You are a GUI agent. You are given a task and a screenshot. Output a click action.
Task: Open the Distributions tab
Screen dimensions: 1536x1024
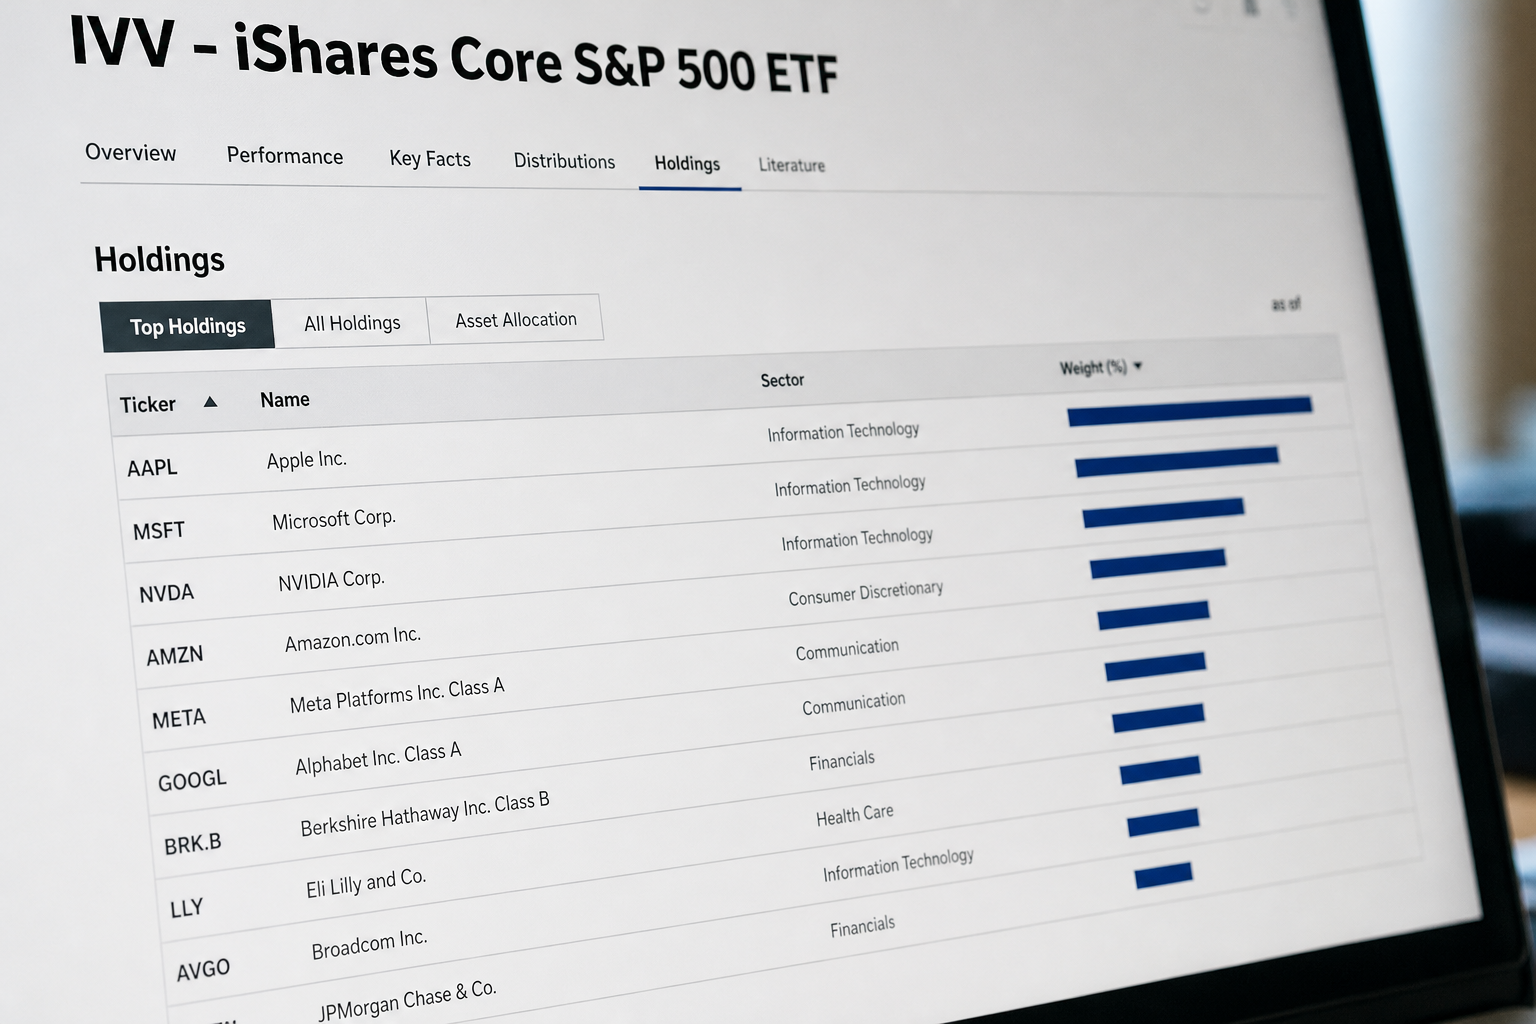coord(564,161)
